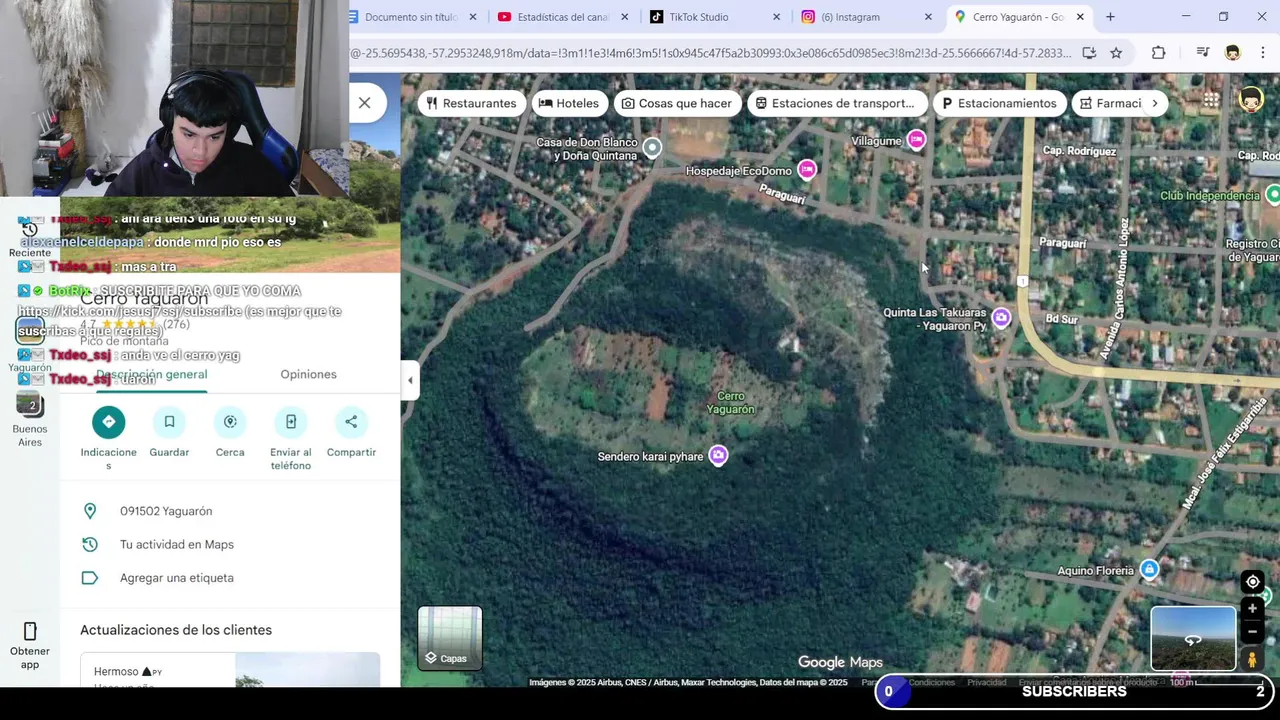Click install app icon in address bar

1089,53
